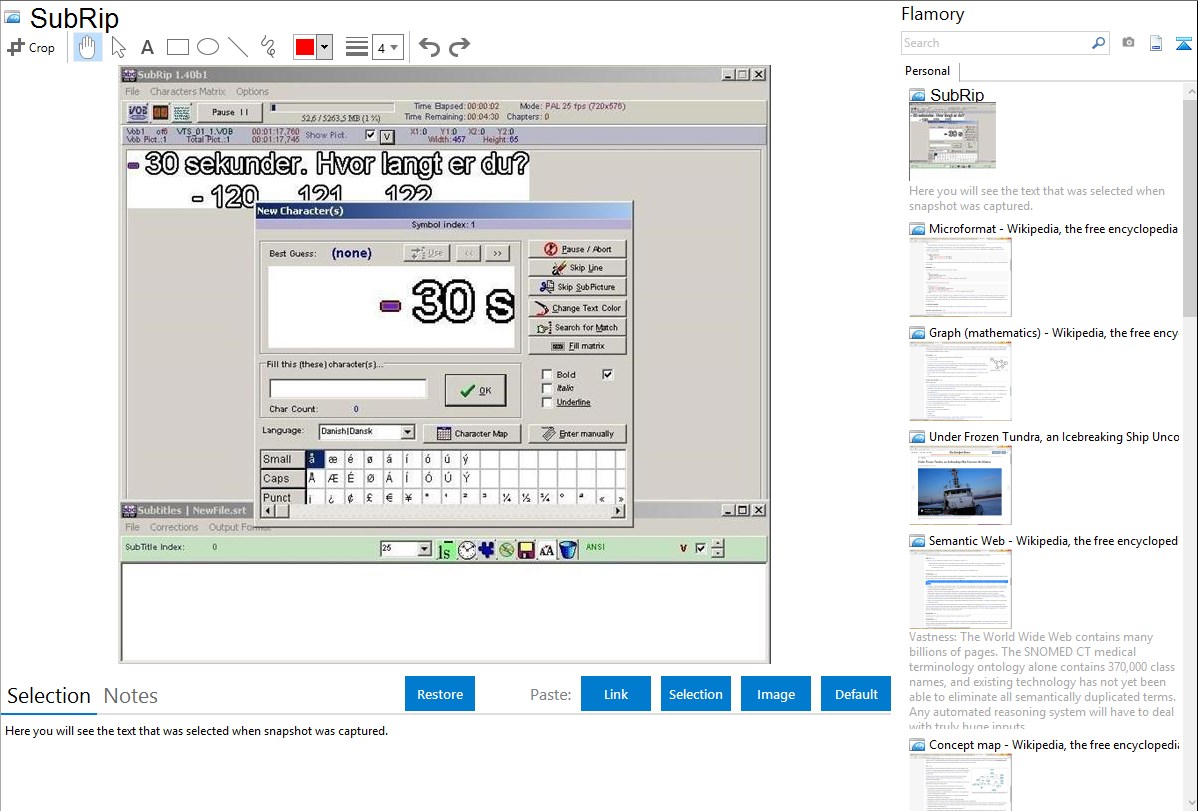Screen dimensions: 1198x811
Task: Choose the arrow pointer tool
Action: pyautogui.click(x=118, y=47)
